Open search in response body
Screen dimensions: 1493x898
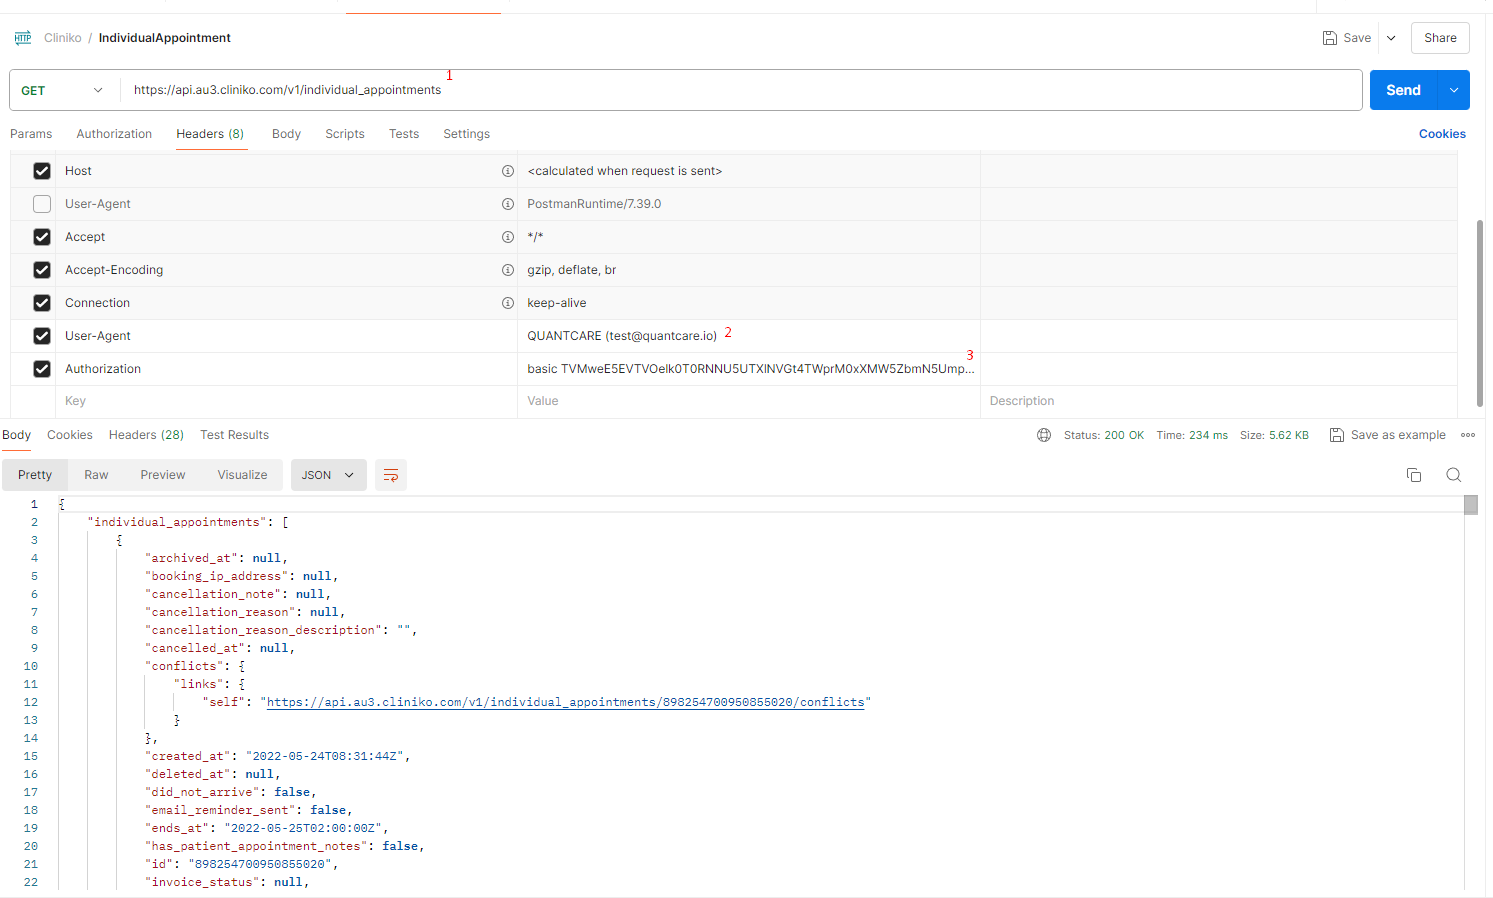tap(1454, 475)
